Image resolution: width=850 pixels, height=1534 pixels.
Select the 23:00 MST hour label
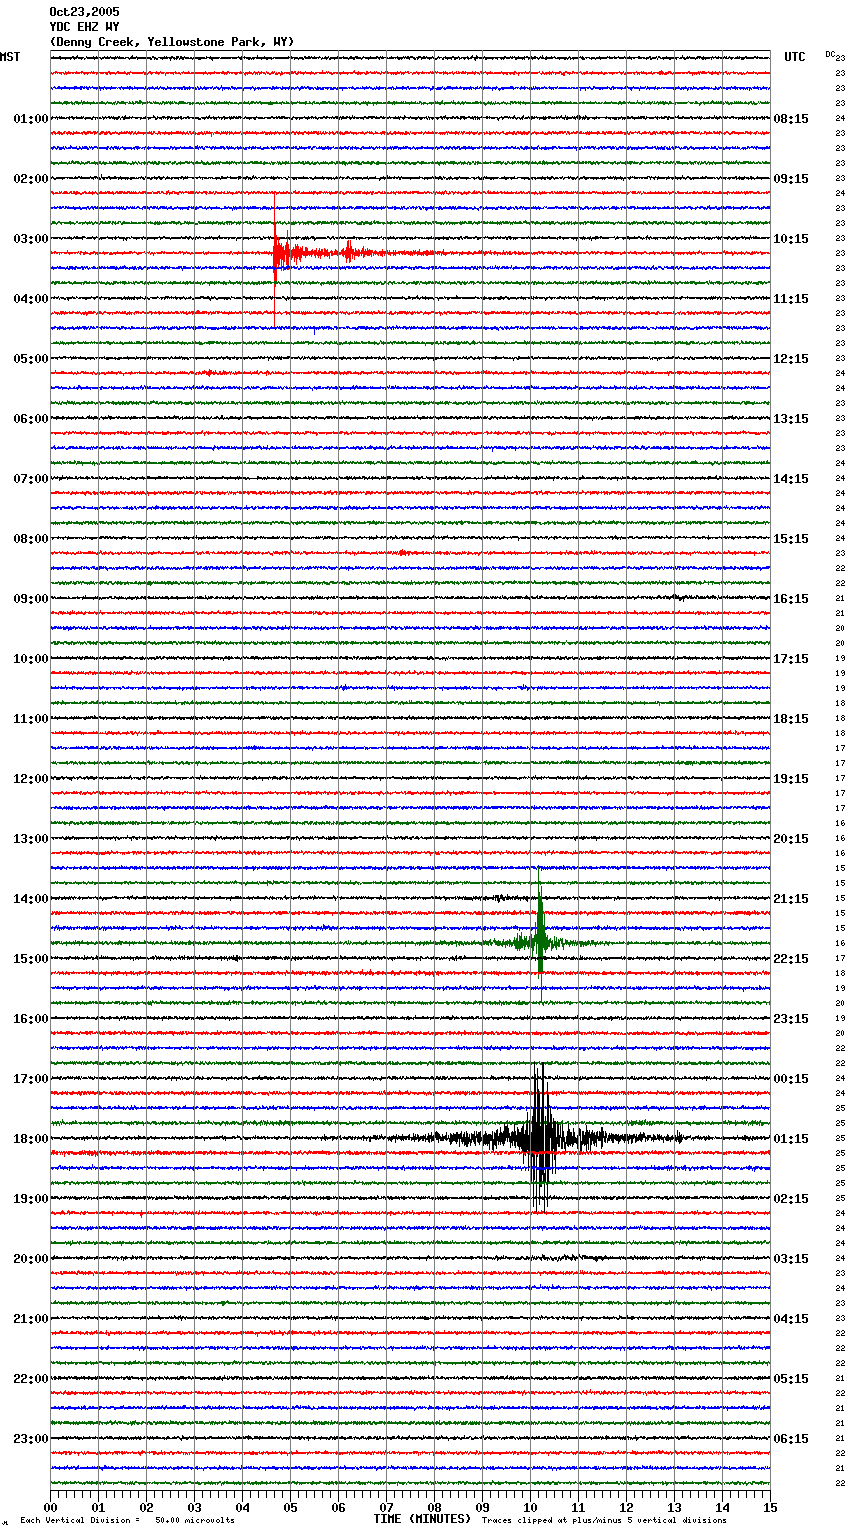tap(31, 1439)
